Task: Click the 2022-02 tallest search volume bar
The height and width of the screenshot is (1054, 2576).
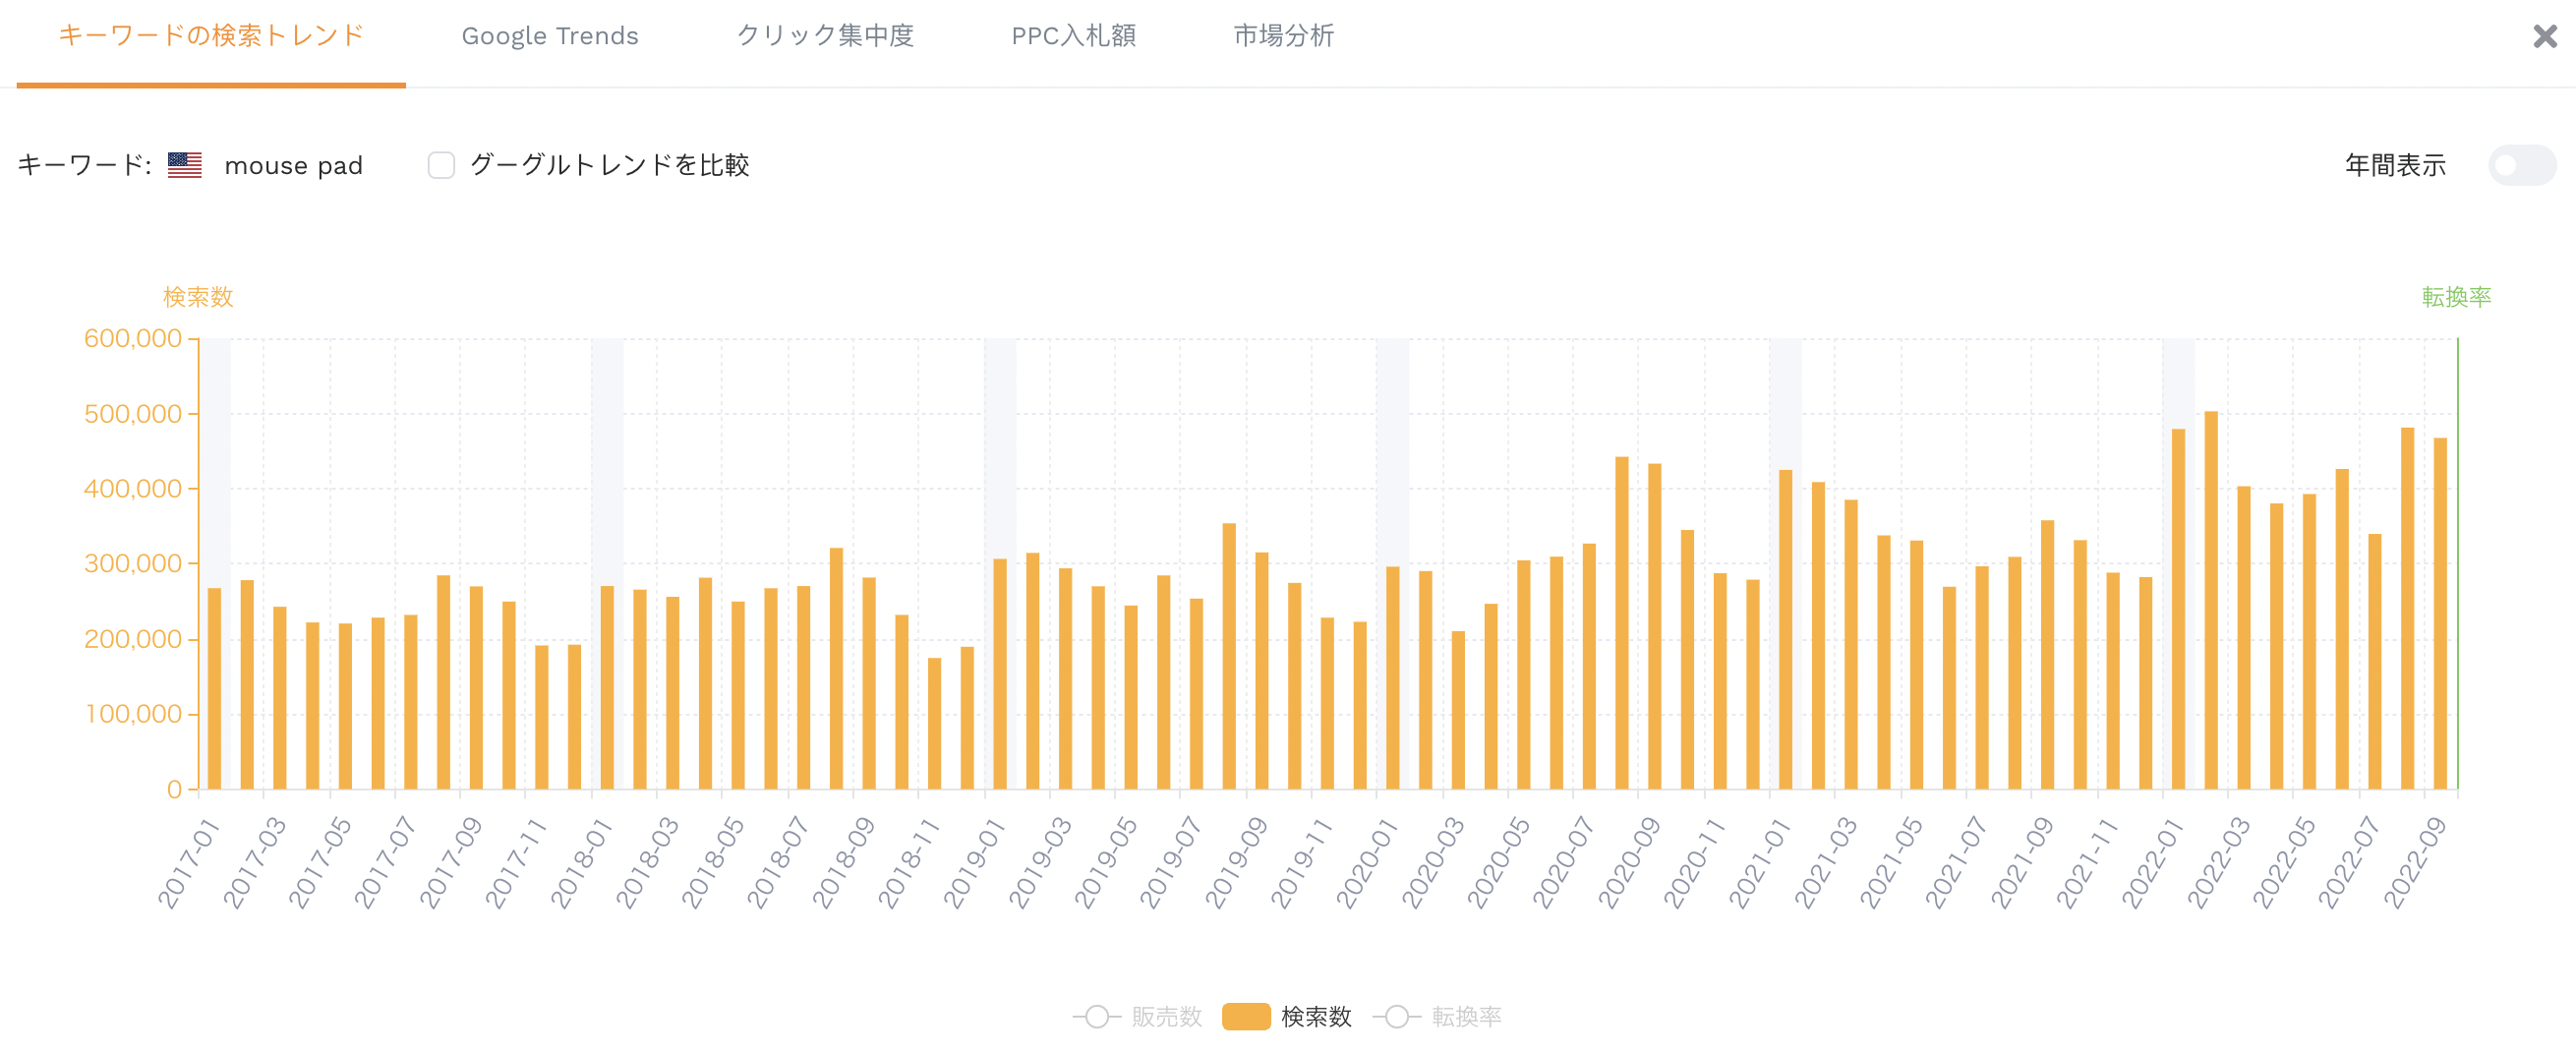Action: pyautogui.click(x=2210, y=600)
